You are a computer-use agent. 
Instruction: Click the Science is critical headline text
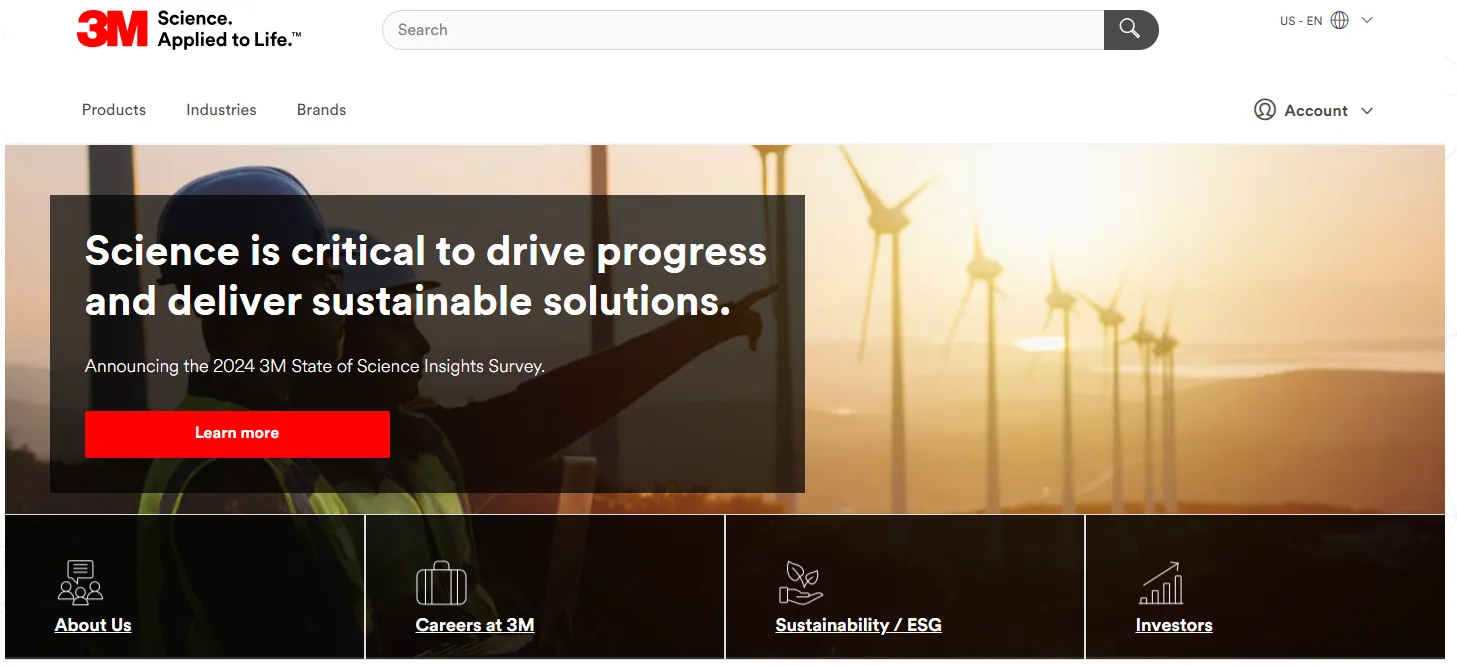pos(426,276)
